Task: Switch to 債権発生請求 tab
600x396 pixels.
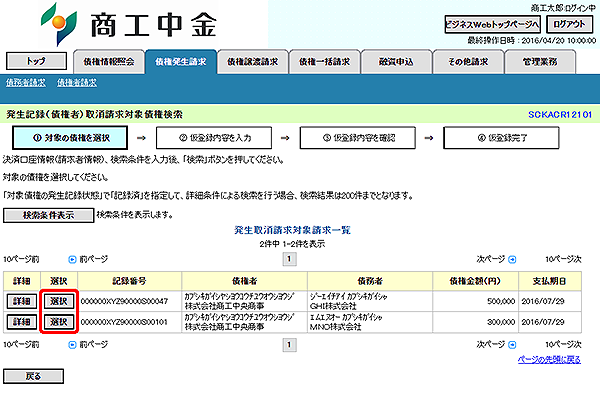Action: pyautogui.click(x=181, y=62)
